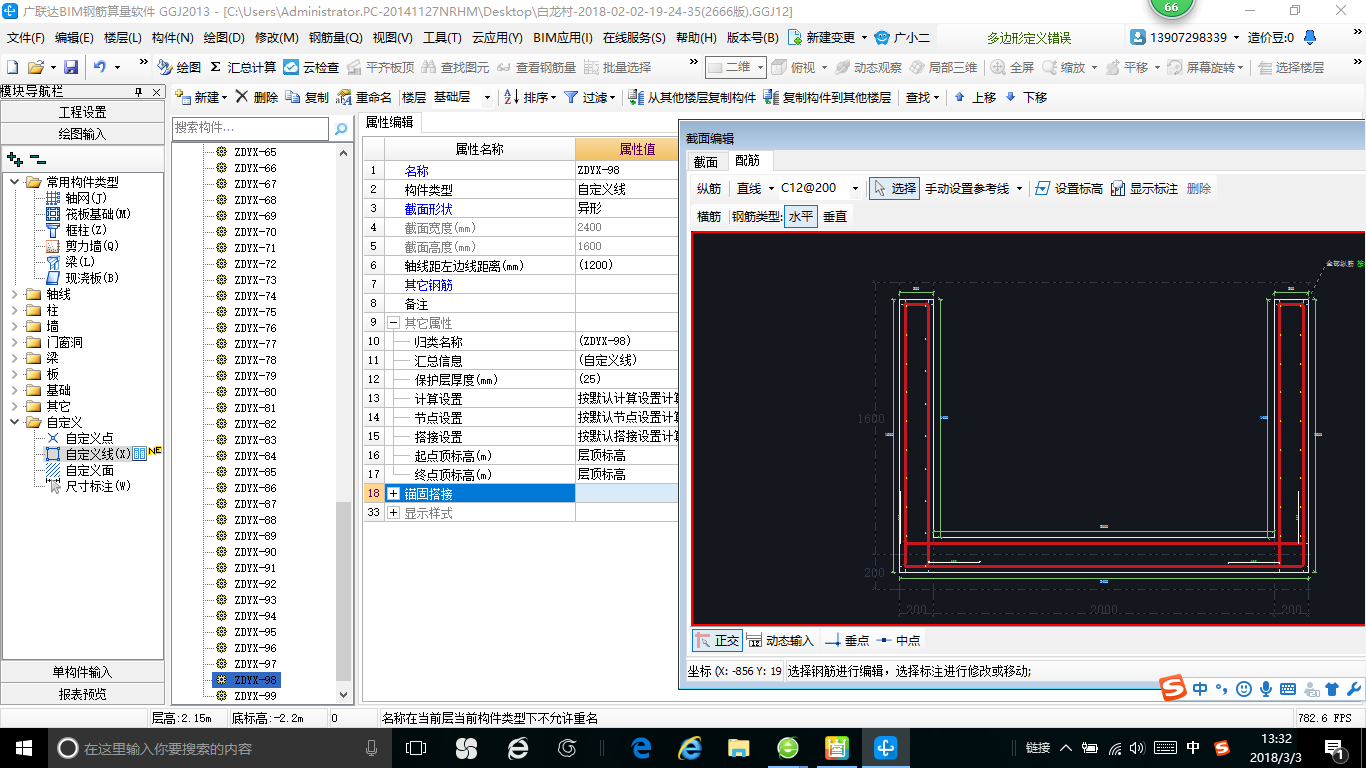This screenshot has width=1366, height=768.
Task: Open the 单构件输入 panel
Action: 82,672
